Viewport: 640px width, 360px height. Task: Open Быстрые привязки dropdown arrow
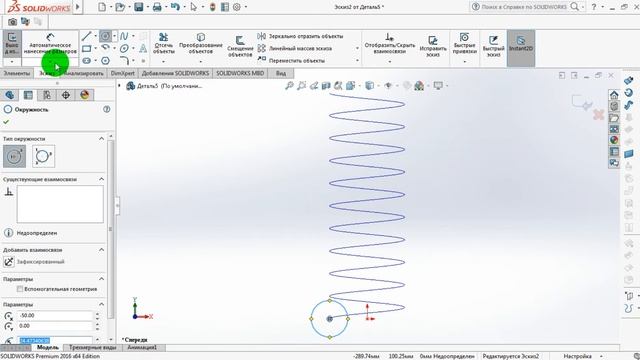(x=464, y=61)
